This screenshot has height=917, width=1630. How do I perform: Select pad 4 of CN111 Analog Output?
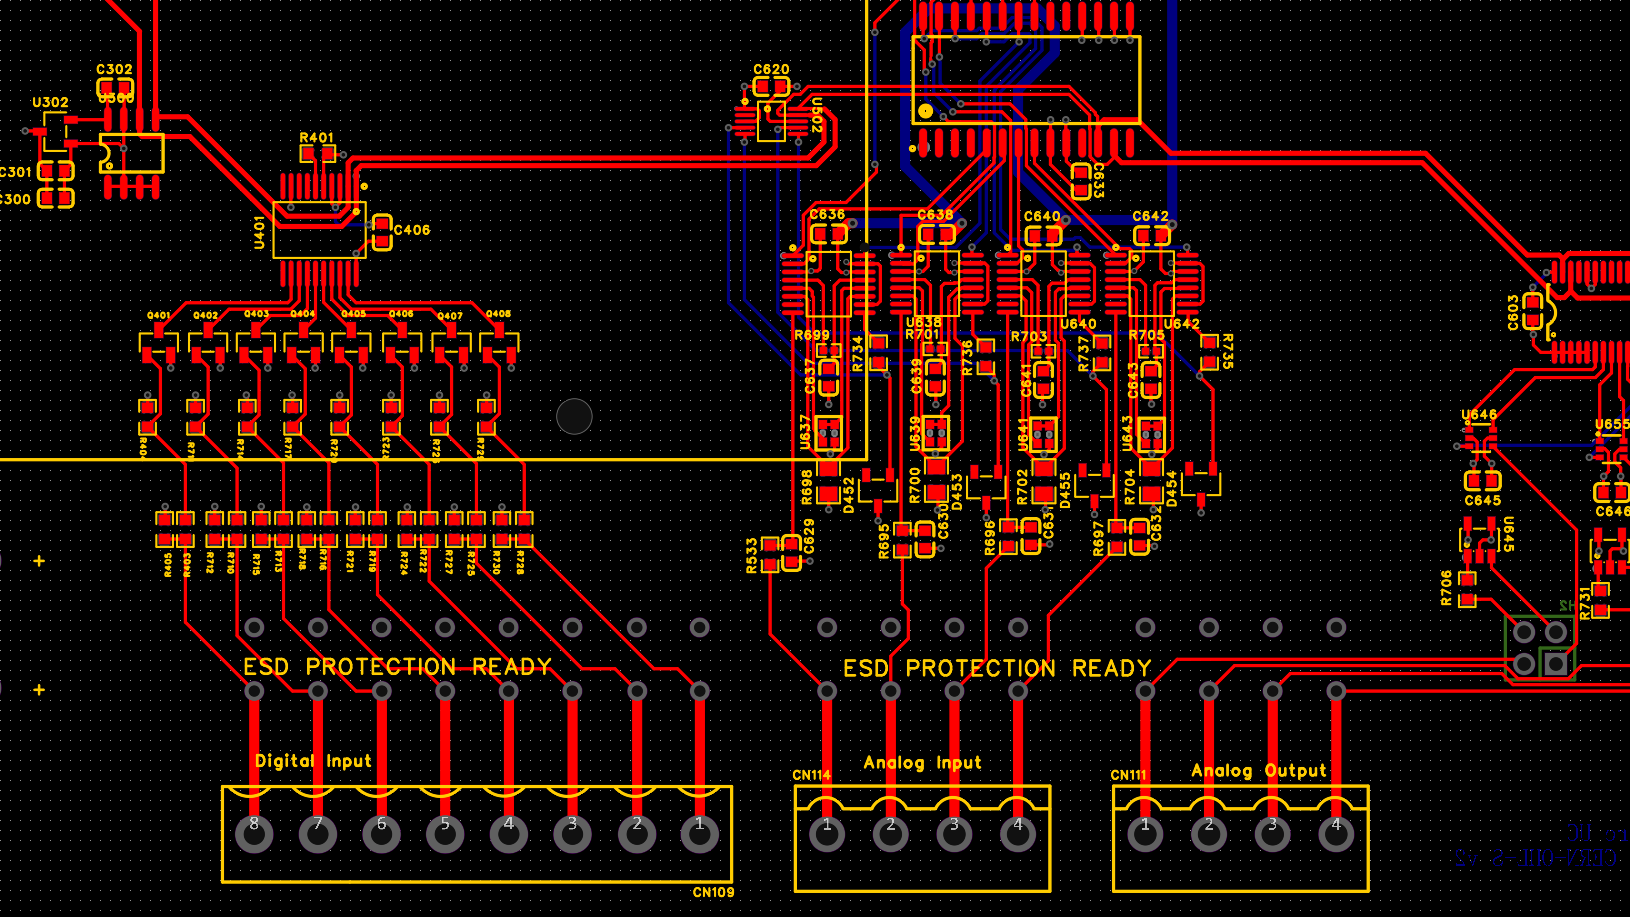[x=1336, y=833]
